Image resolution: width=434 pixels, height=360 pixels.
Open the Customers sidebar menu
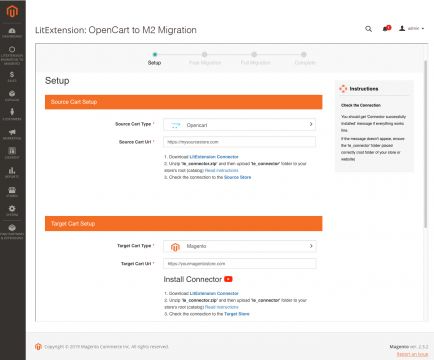12,114
